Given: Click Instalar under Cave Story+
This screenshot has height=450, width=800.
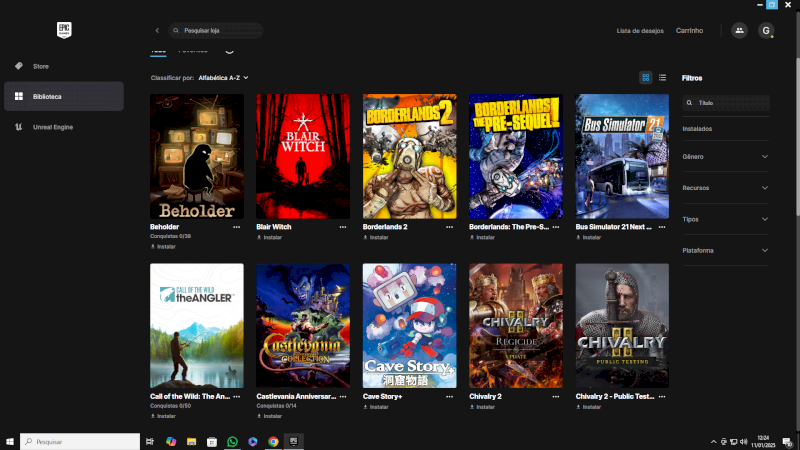Looking at the screenshot, I should tap(376, 407).
